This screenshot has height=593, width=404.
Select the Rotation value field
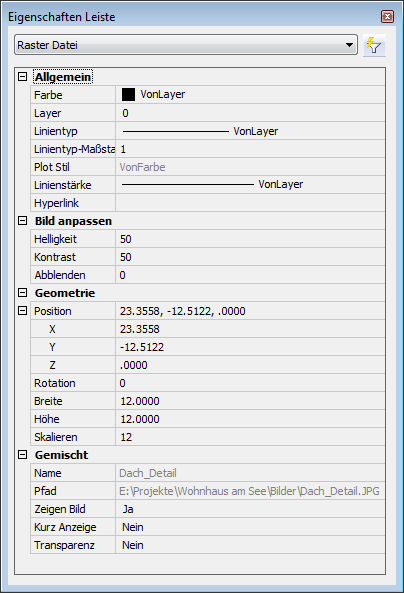pyautogui.click(x=250, y=383)
